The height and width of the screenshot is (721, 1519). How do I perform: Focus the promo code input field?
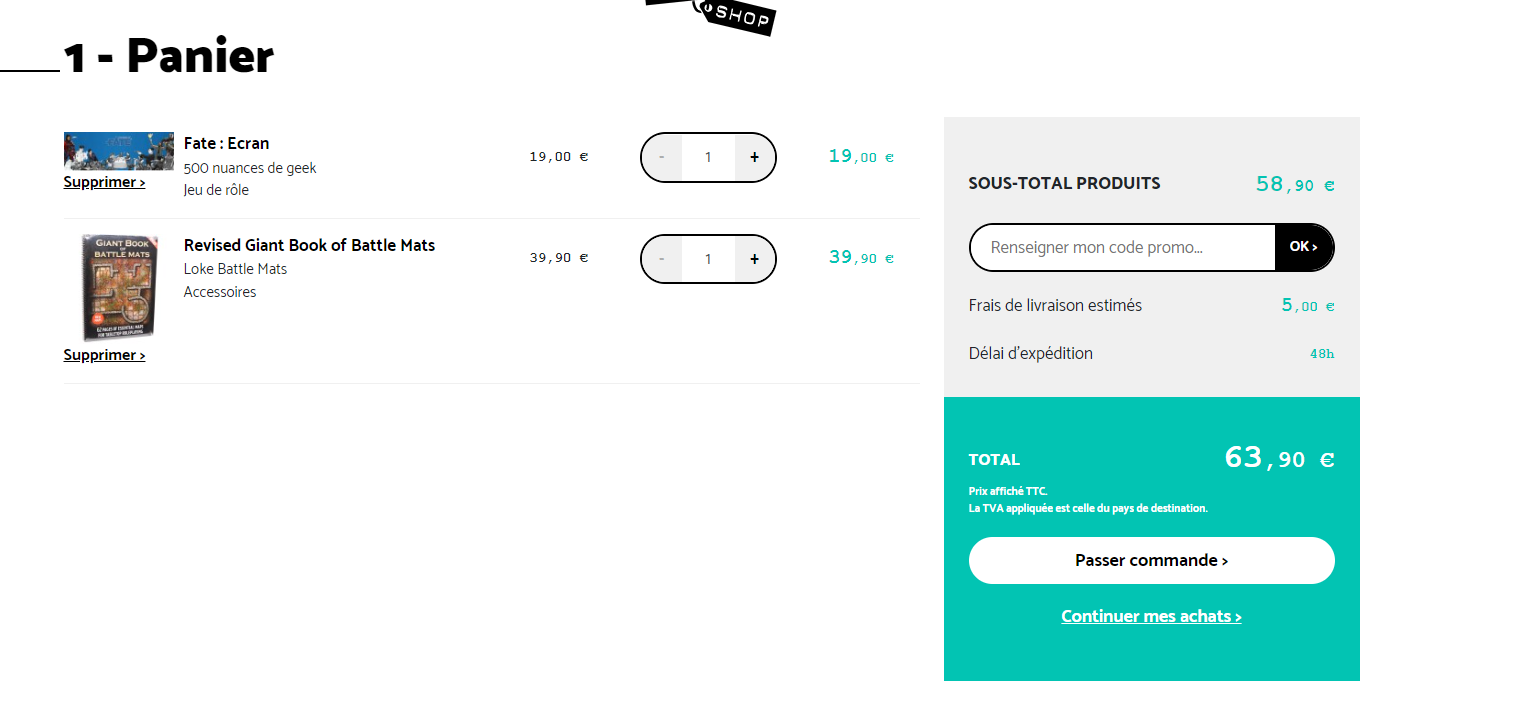pyautogui.click(x=1122, y=247)
